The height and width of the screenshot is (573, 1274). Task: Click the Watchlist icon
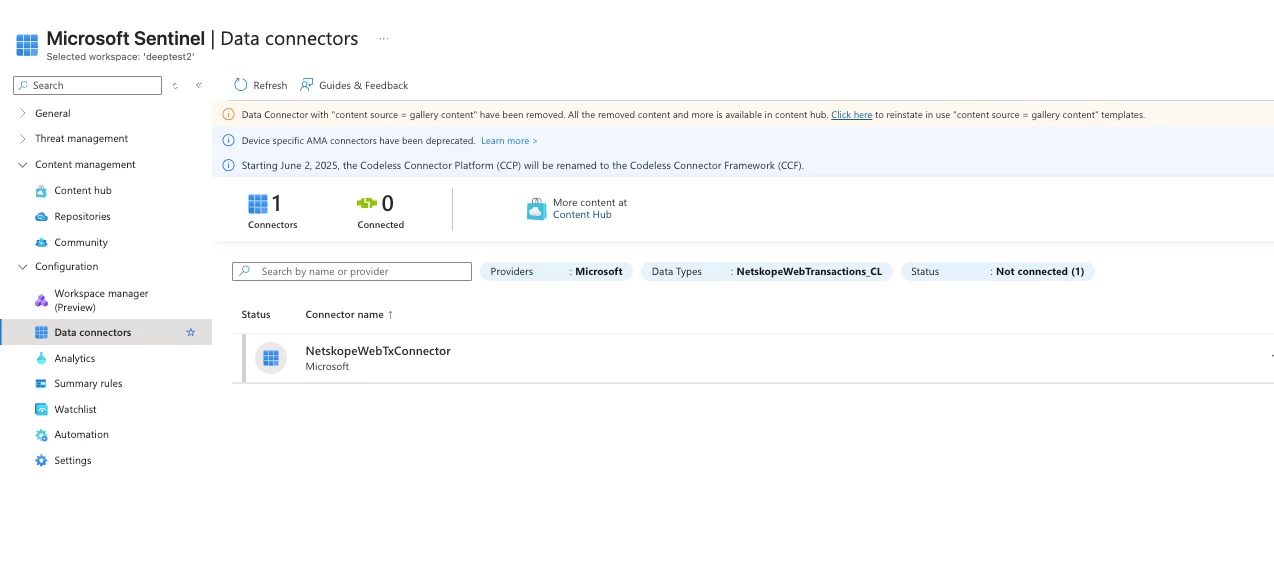41,409
